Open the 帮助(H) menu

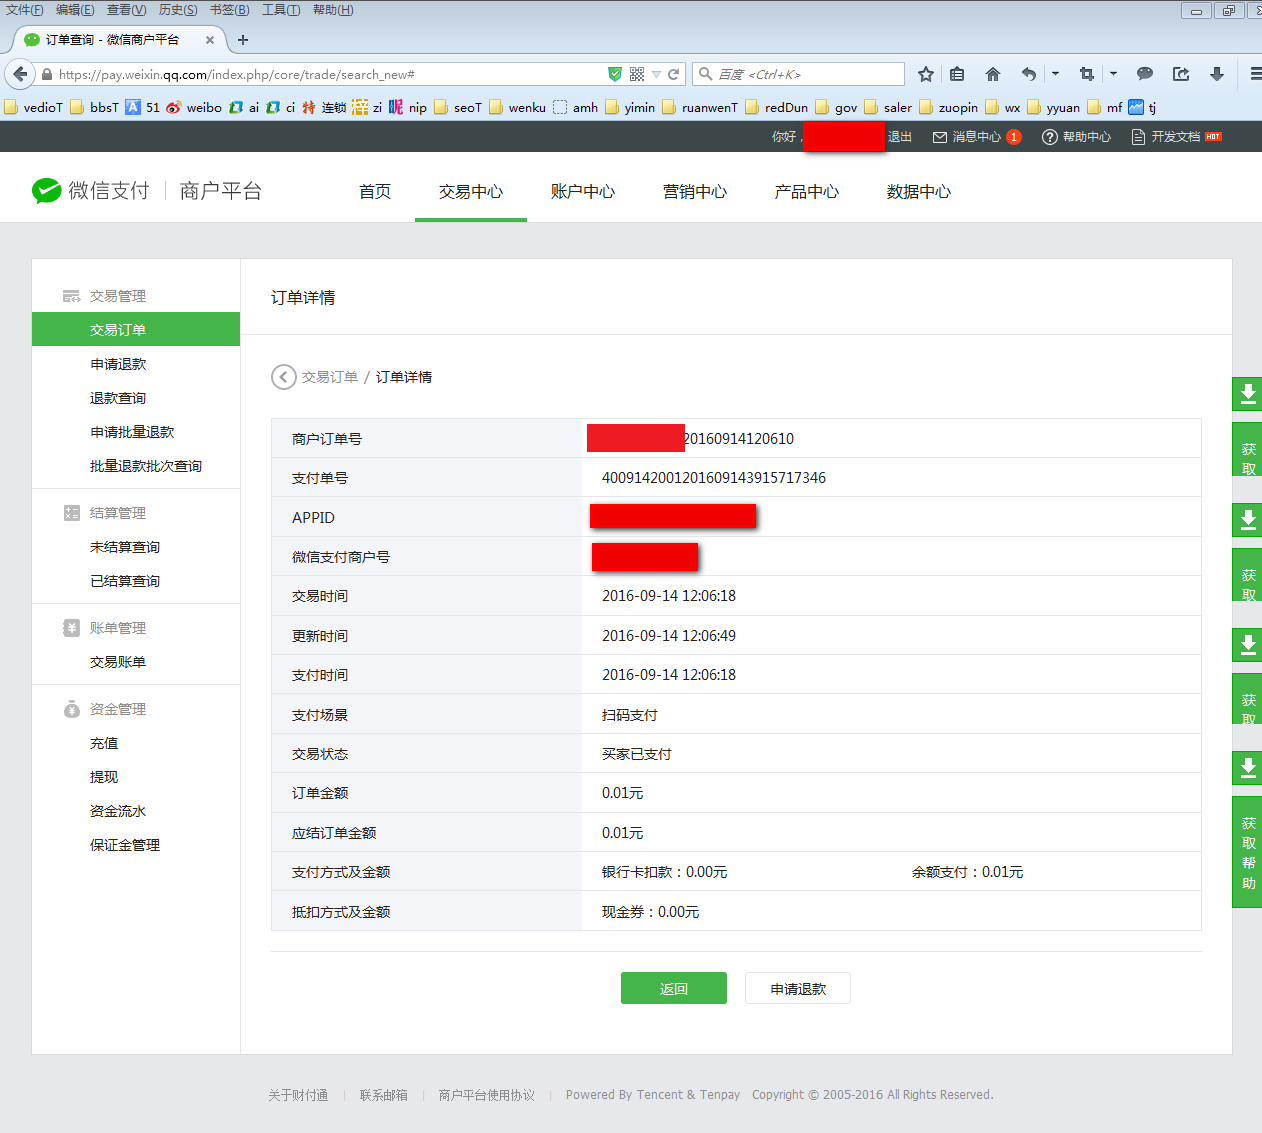click(333, 10)
